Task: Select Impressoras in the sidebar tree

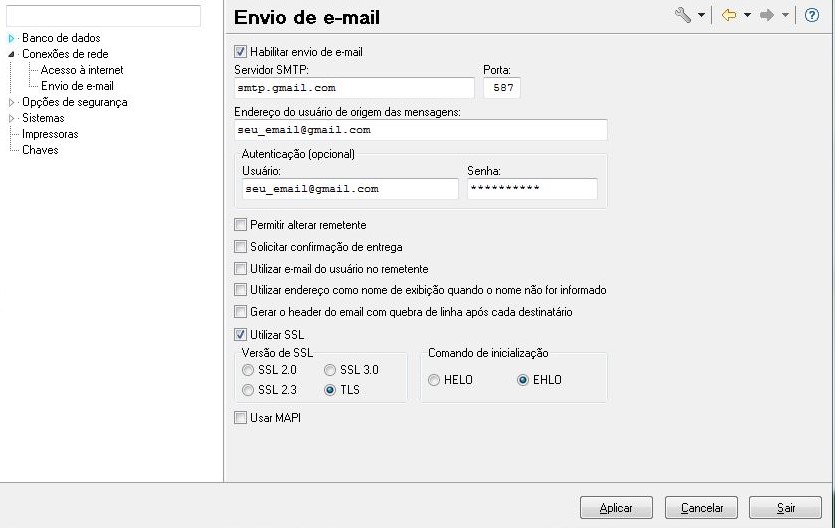Action: [50, 134]
